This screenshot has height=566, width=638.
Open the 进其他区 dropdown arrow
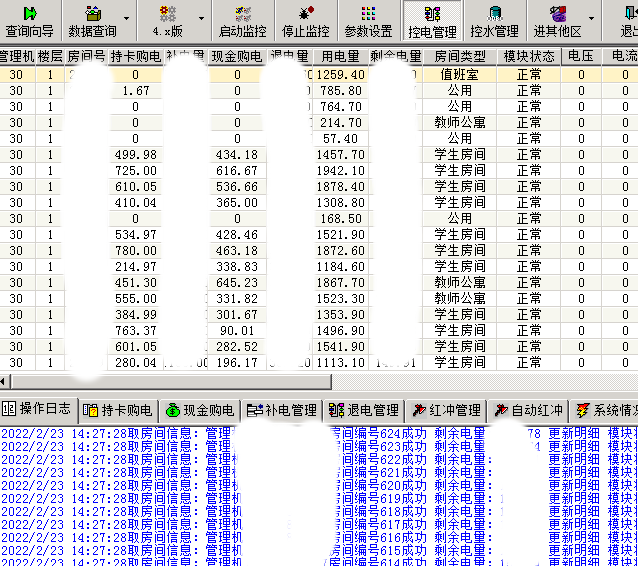tap(592, 19)
